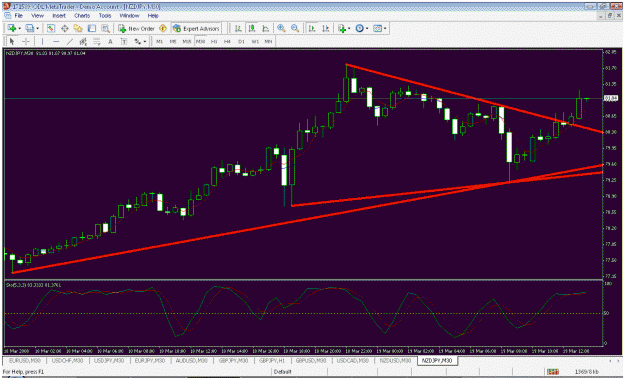Expand the Profiles dropdown arrow
This screenshot has width=625, height=378.
(37, 28)
